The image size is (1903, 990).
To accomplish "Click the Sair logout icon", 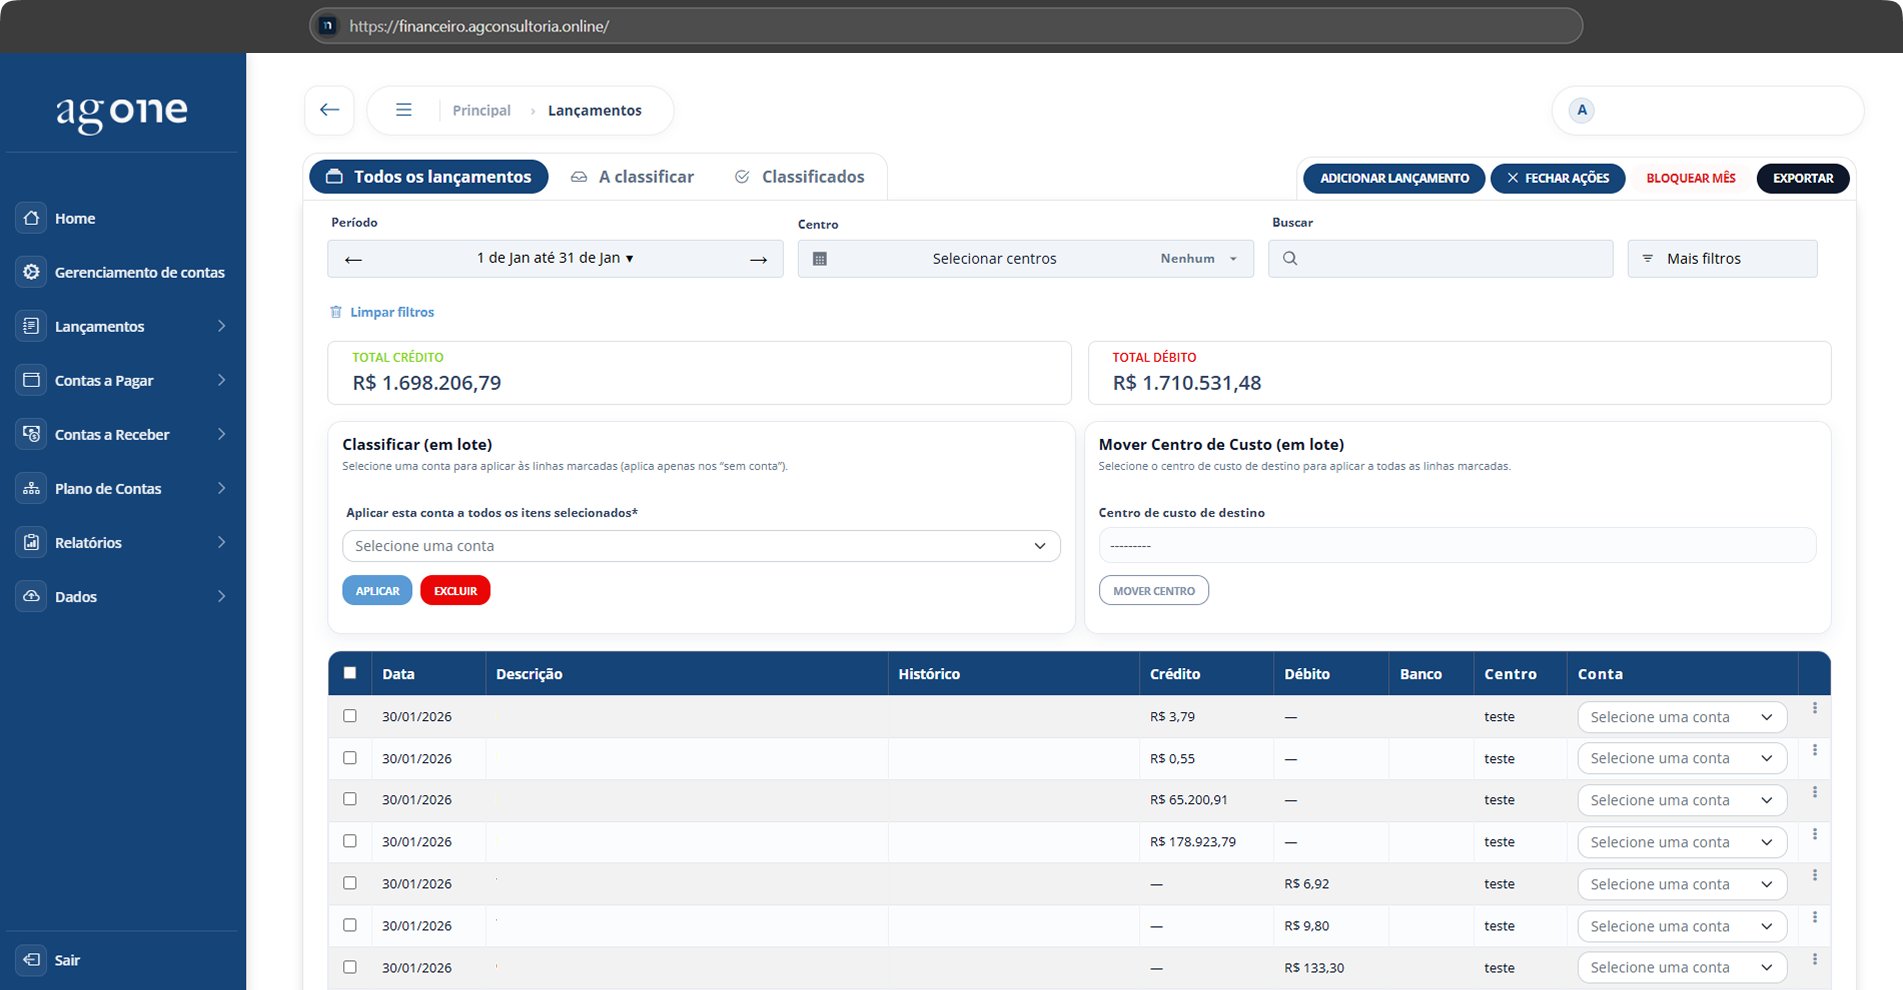I will pos(32,960).
